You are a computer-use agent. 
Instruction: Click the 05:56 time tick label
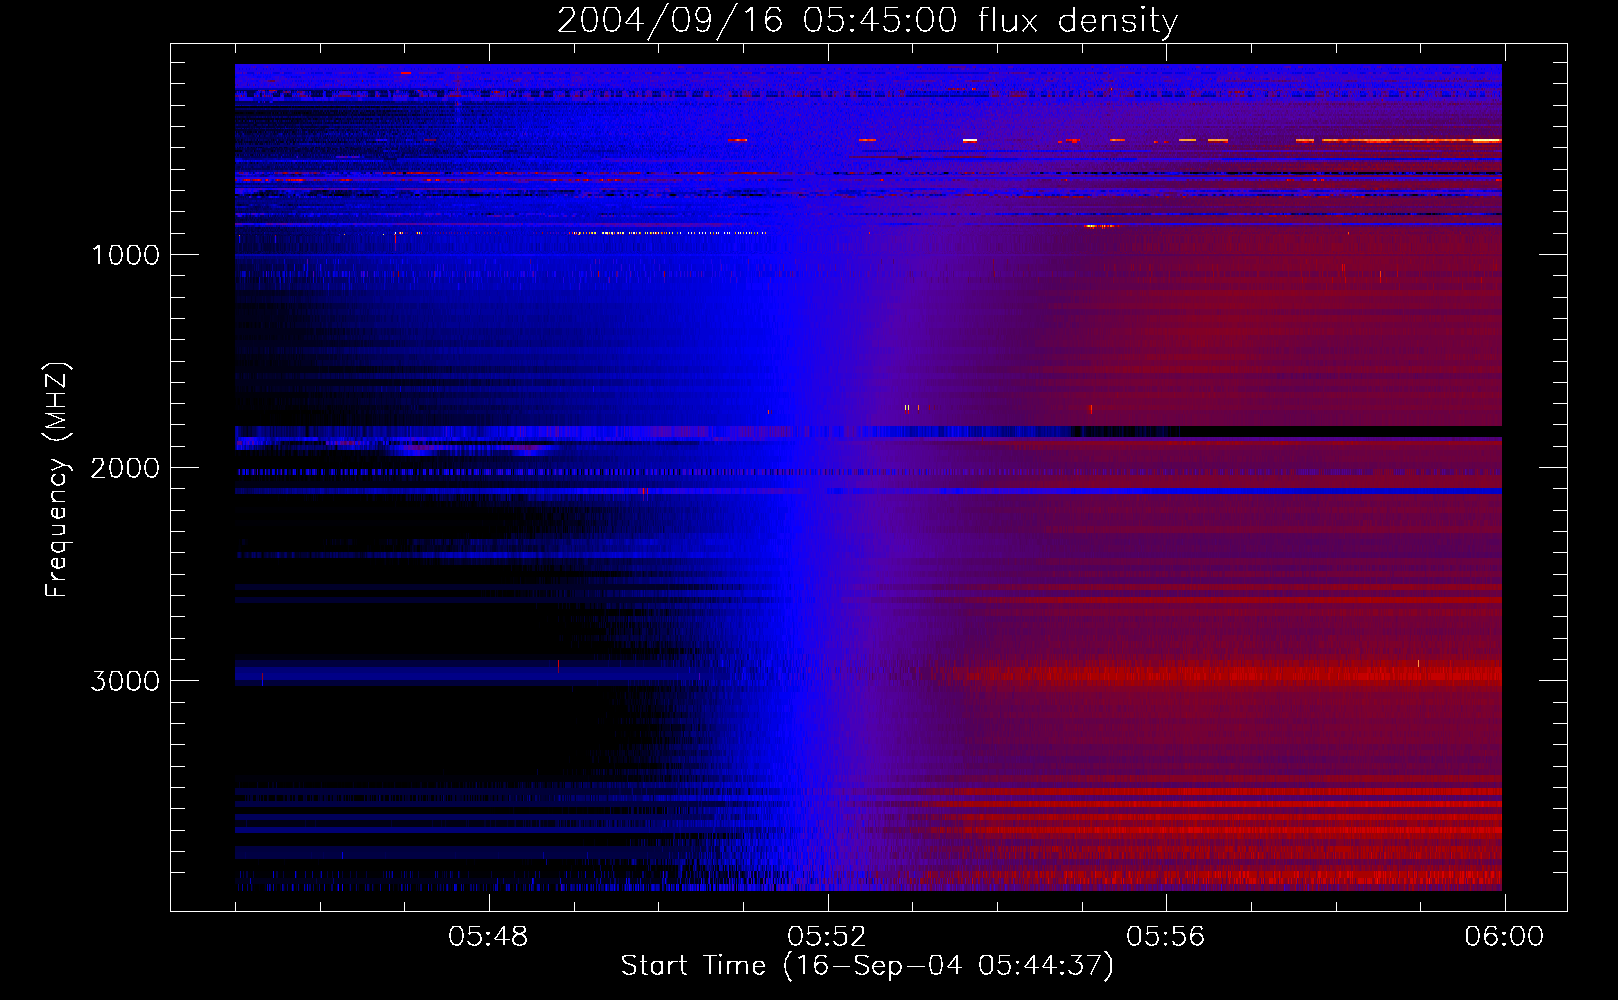pos(1166,937)
